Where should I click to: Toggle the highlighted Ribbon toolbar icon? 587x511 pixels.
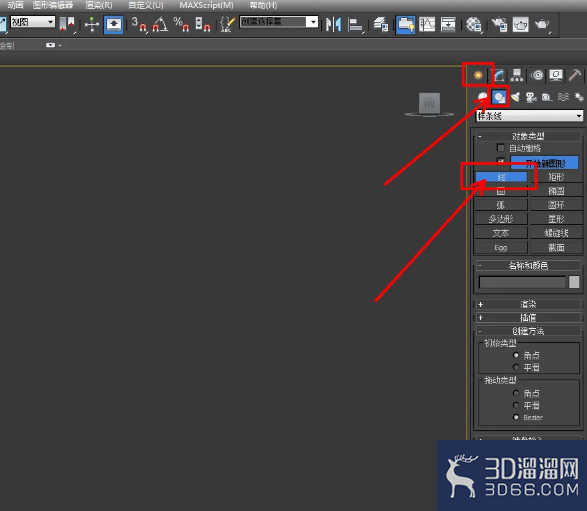[x=405, y=25]
